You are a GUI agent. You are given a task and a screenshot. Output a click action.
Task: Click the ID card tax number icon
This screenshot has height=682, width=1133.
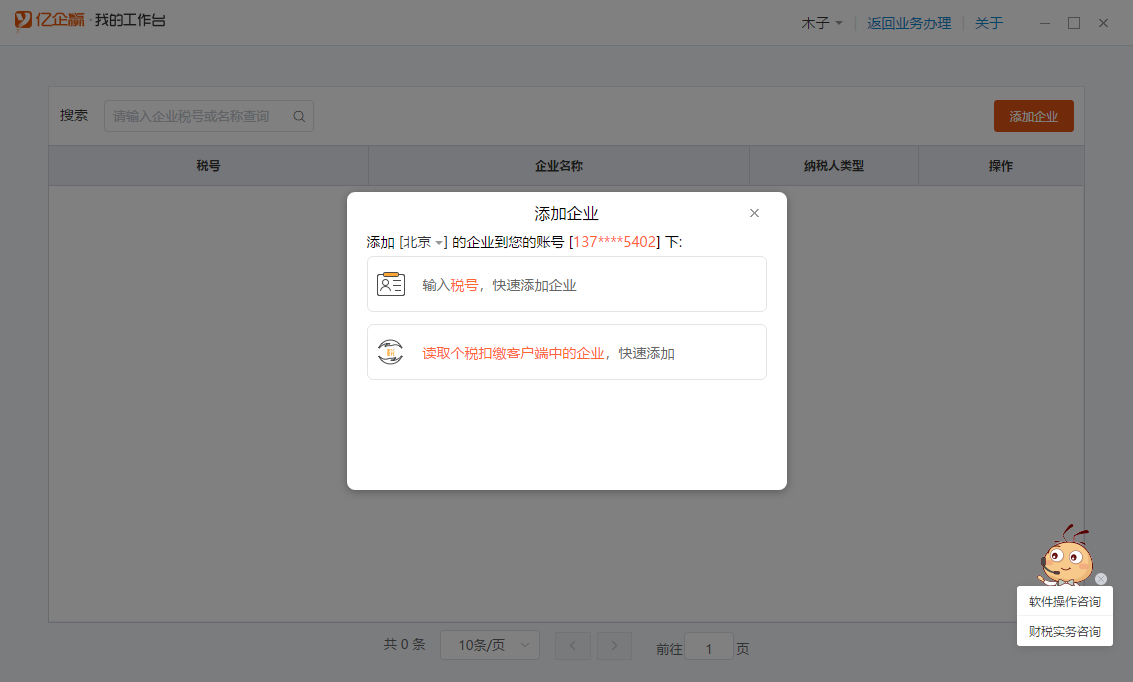point(390,284)
